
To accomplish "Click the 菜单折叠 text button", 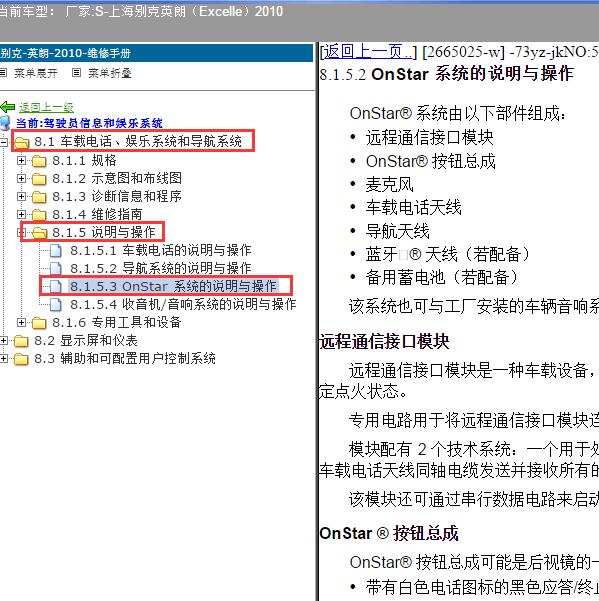I will click(x=110, y=73).
